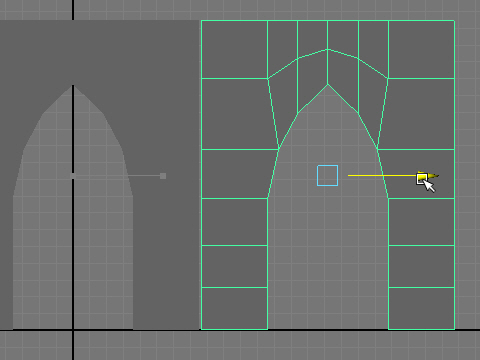The width and height of the screenshot is (480, 360).
Task: Click the apex vertex of the wireframe arch opening
Action: click(328, 84)
